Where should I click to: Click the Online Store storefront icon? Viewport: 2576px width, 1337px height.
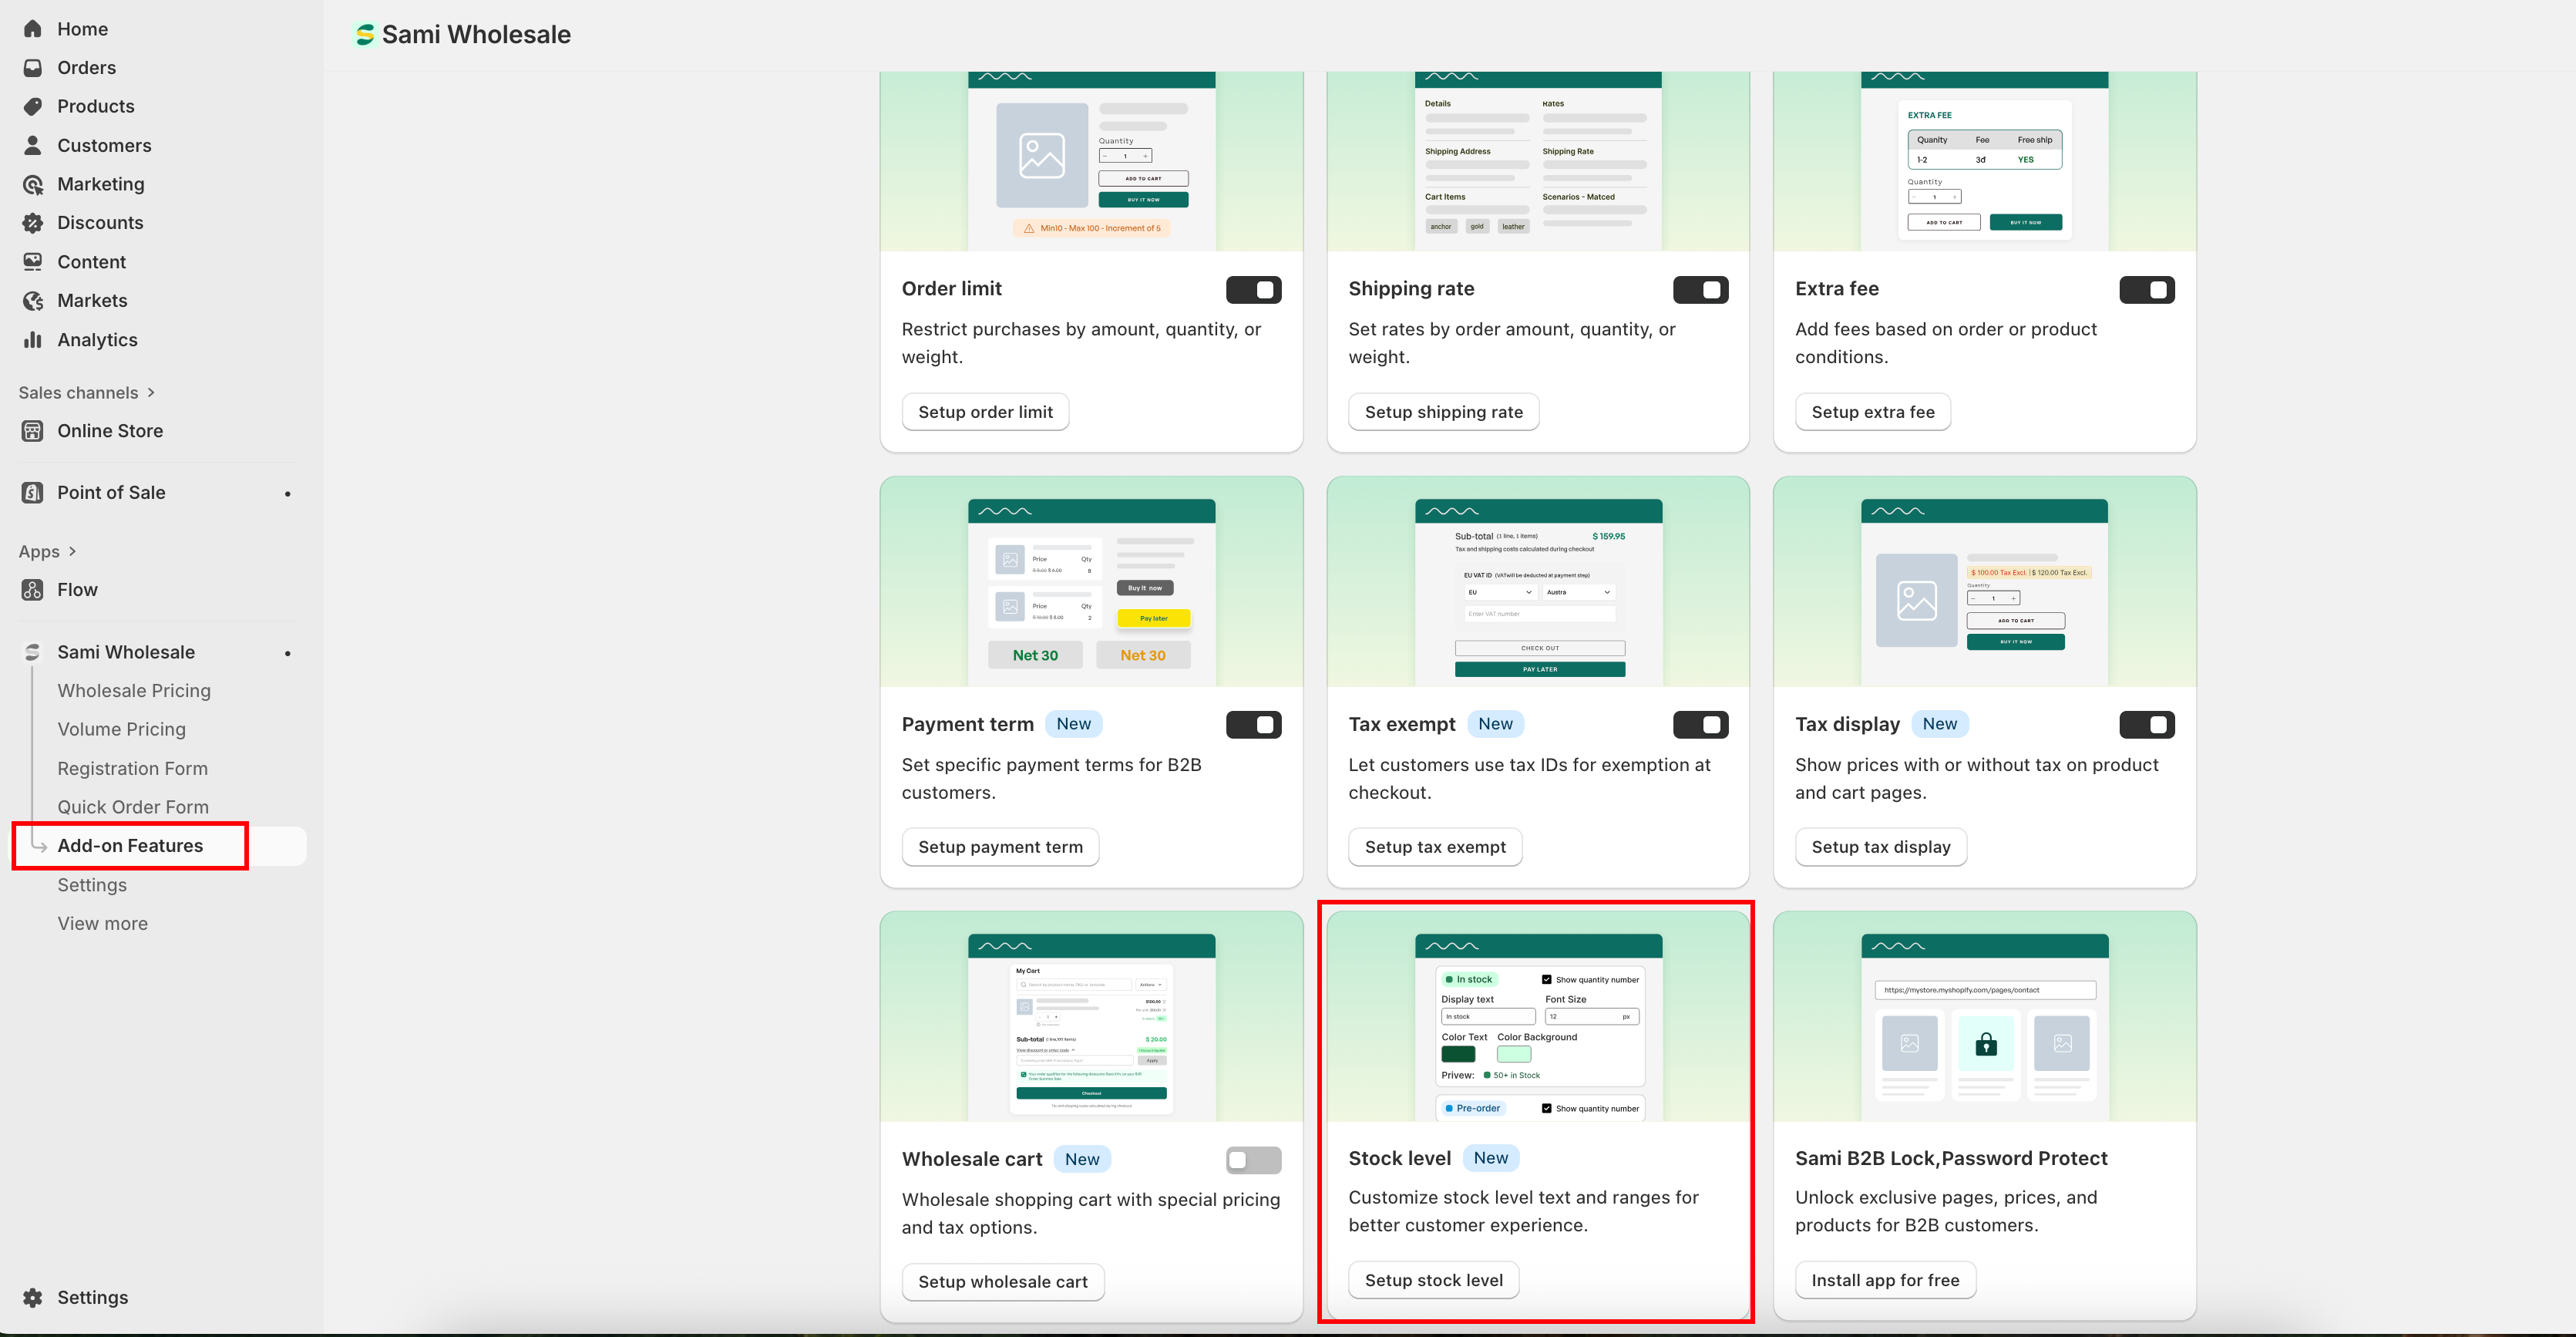point(33,431)
